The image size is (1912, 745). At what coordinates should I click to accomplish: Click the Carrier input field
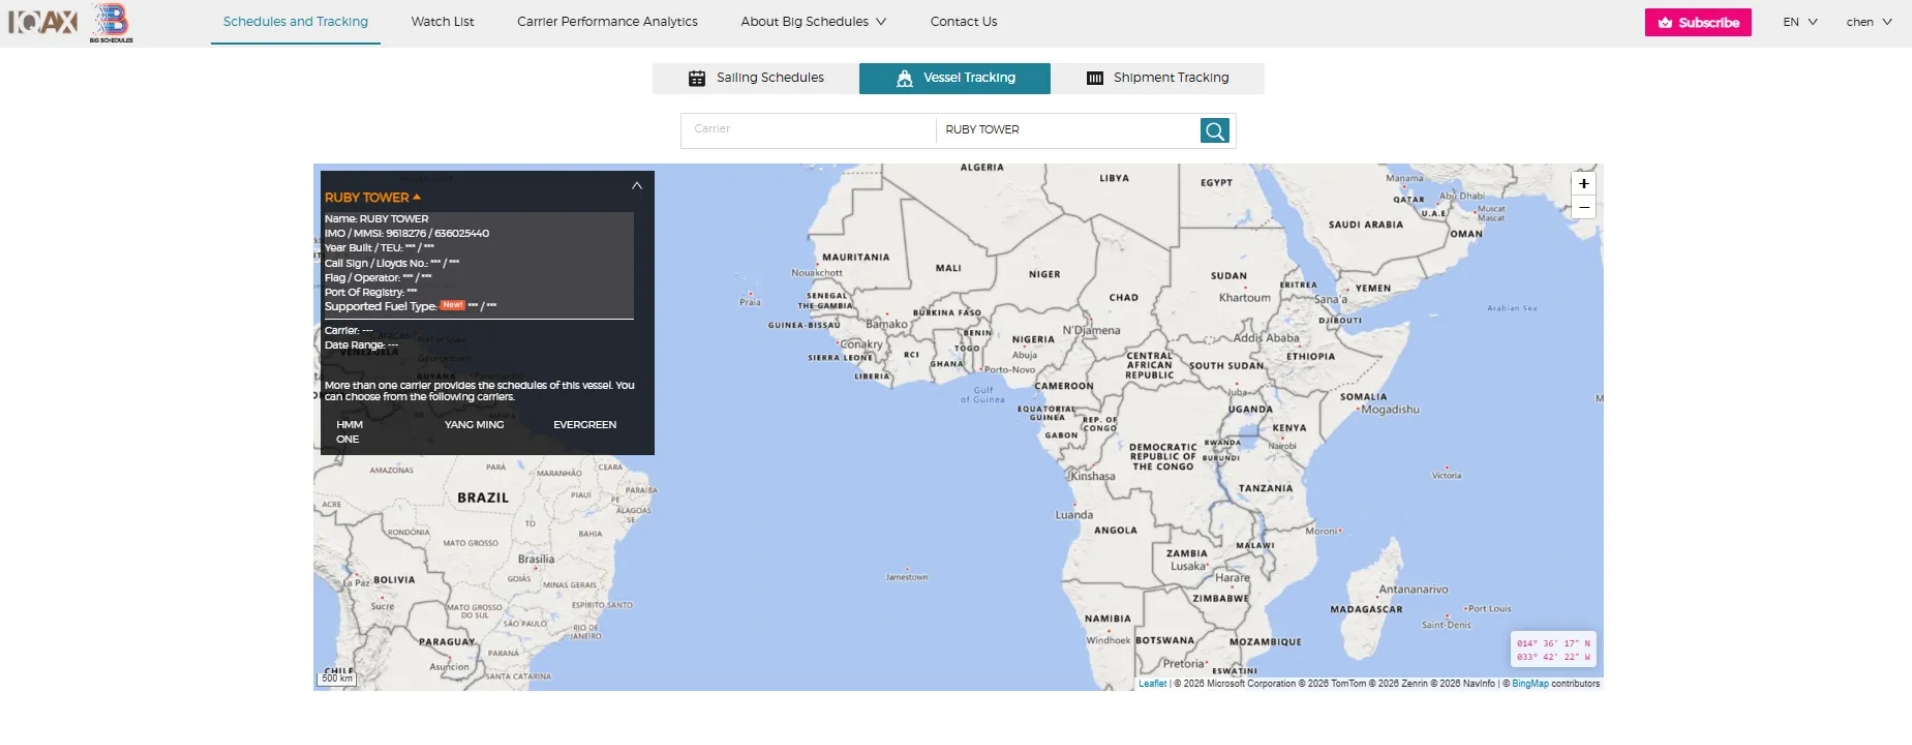tap(808, 129)
